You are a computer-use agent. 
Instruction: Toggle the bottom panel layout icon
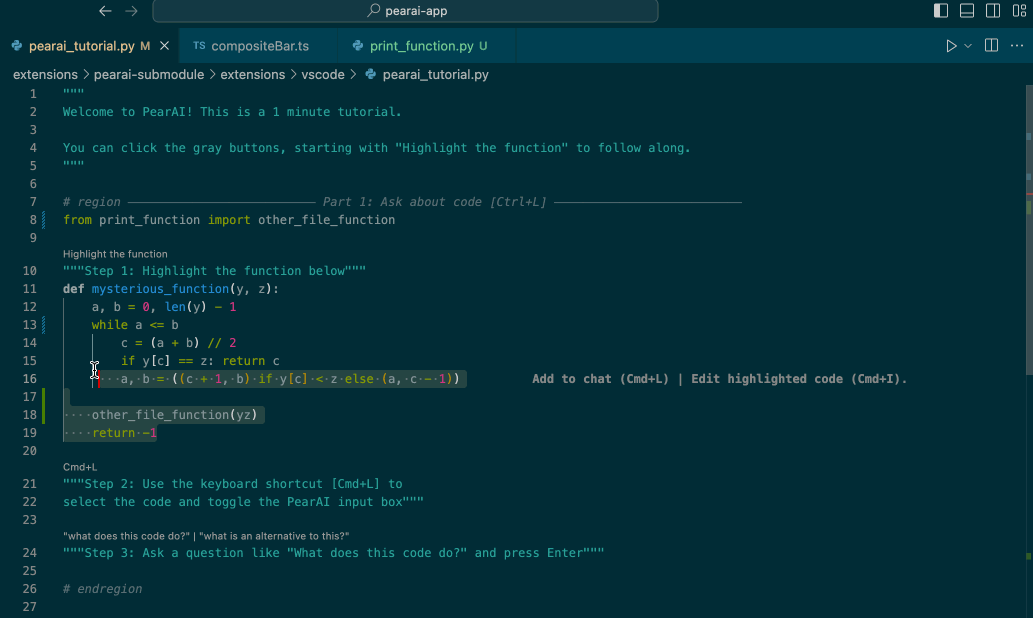click(966, 11)
